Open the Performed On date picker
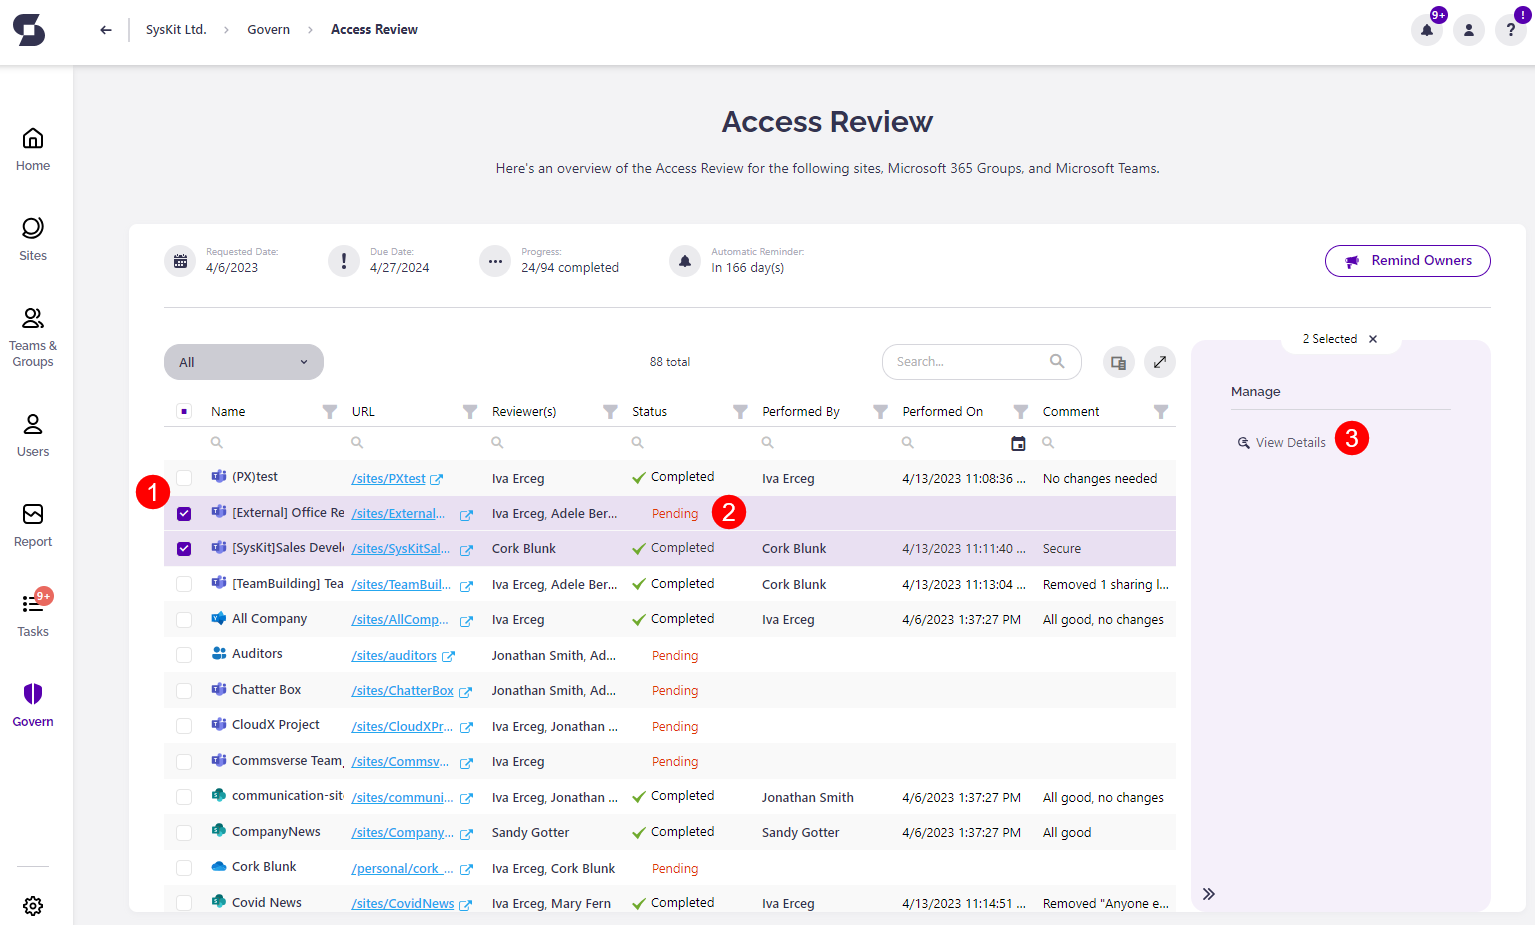This screenshot has width=1535, height=925. 1018,442
